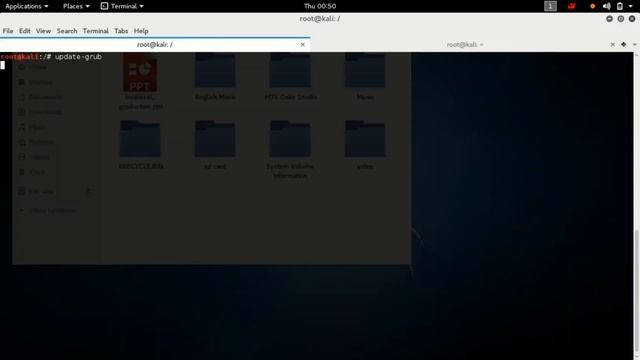Click the battery status icon
Screen dimensions: 640x360
pos(620,6)
